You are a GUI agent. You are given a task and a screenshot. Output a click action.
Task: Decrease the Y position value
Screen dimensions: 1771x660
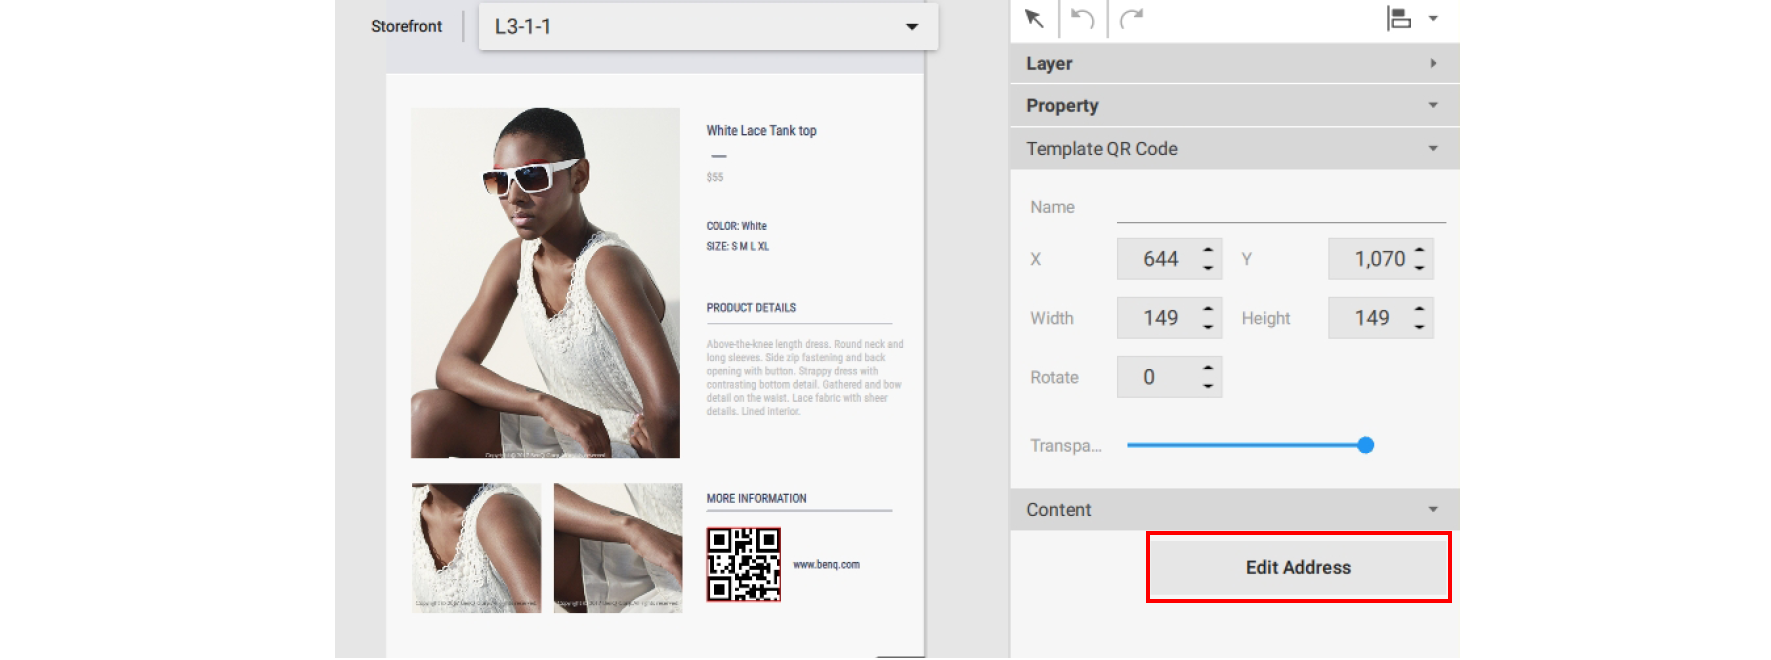(1419, 268)
